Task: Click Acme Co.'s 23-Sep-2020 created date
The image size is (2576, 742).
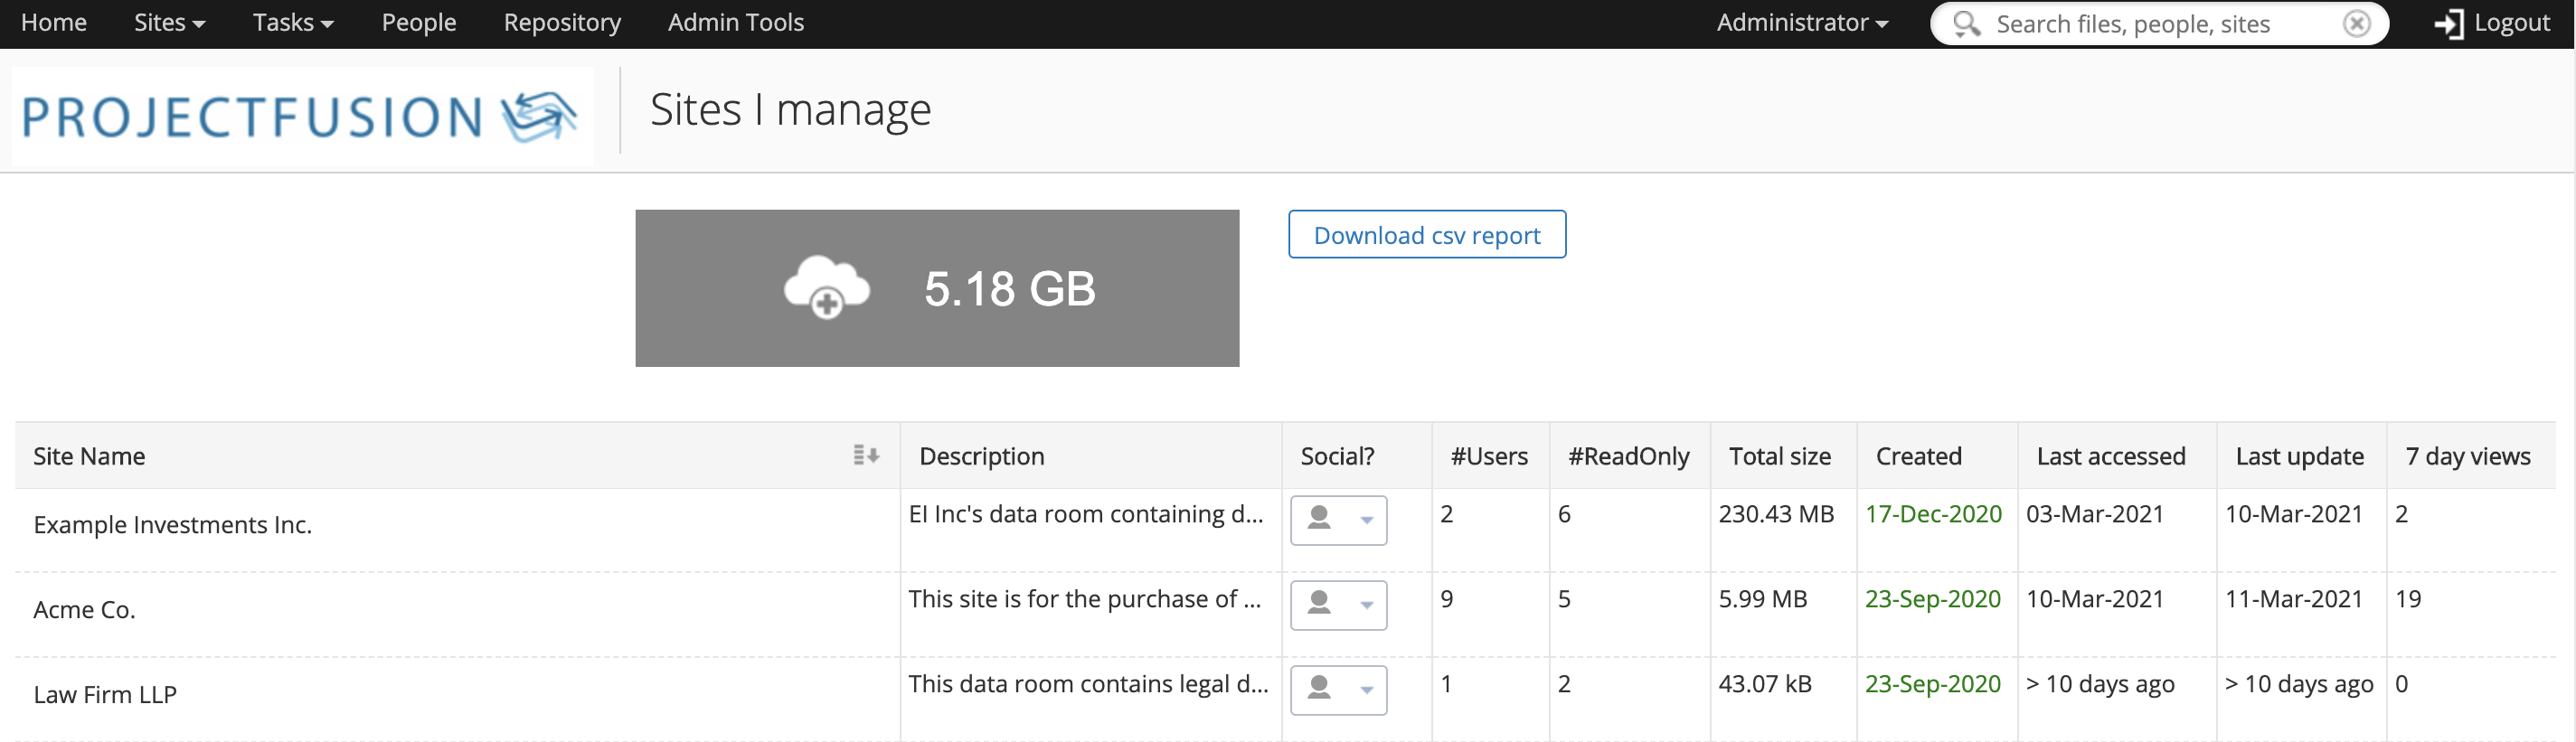Action: click(x=1933, y=599)
